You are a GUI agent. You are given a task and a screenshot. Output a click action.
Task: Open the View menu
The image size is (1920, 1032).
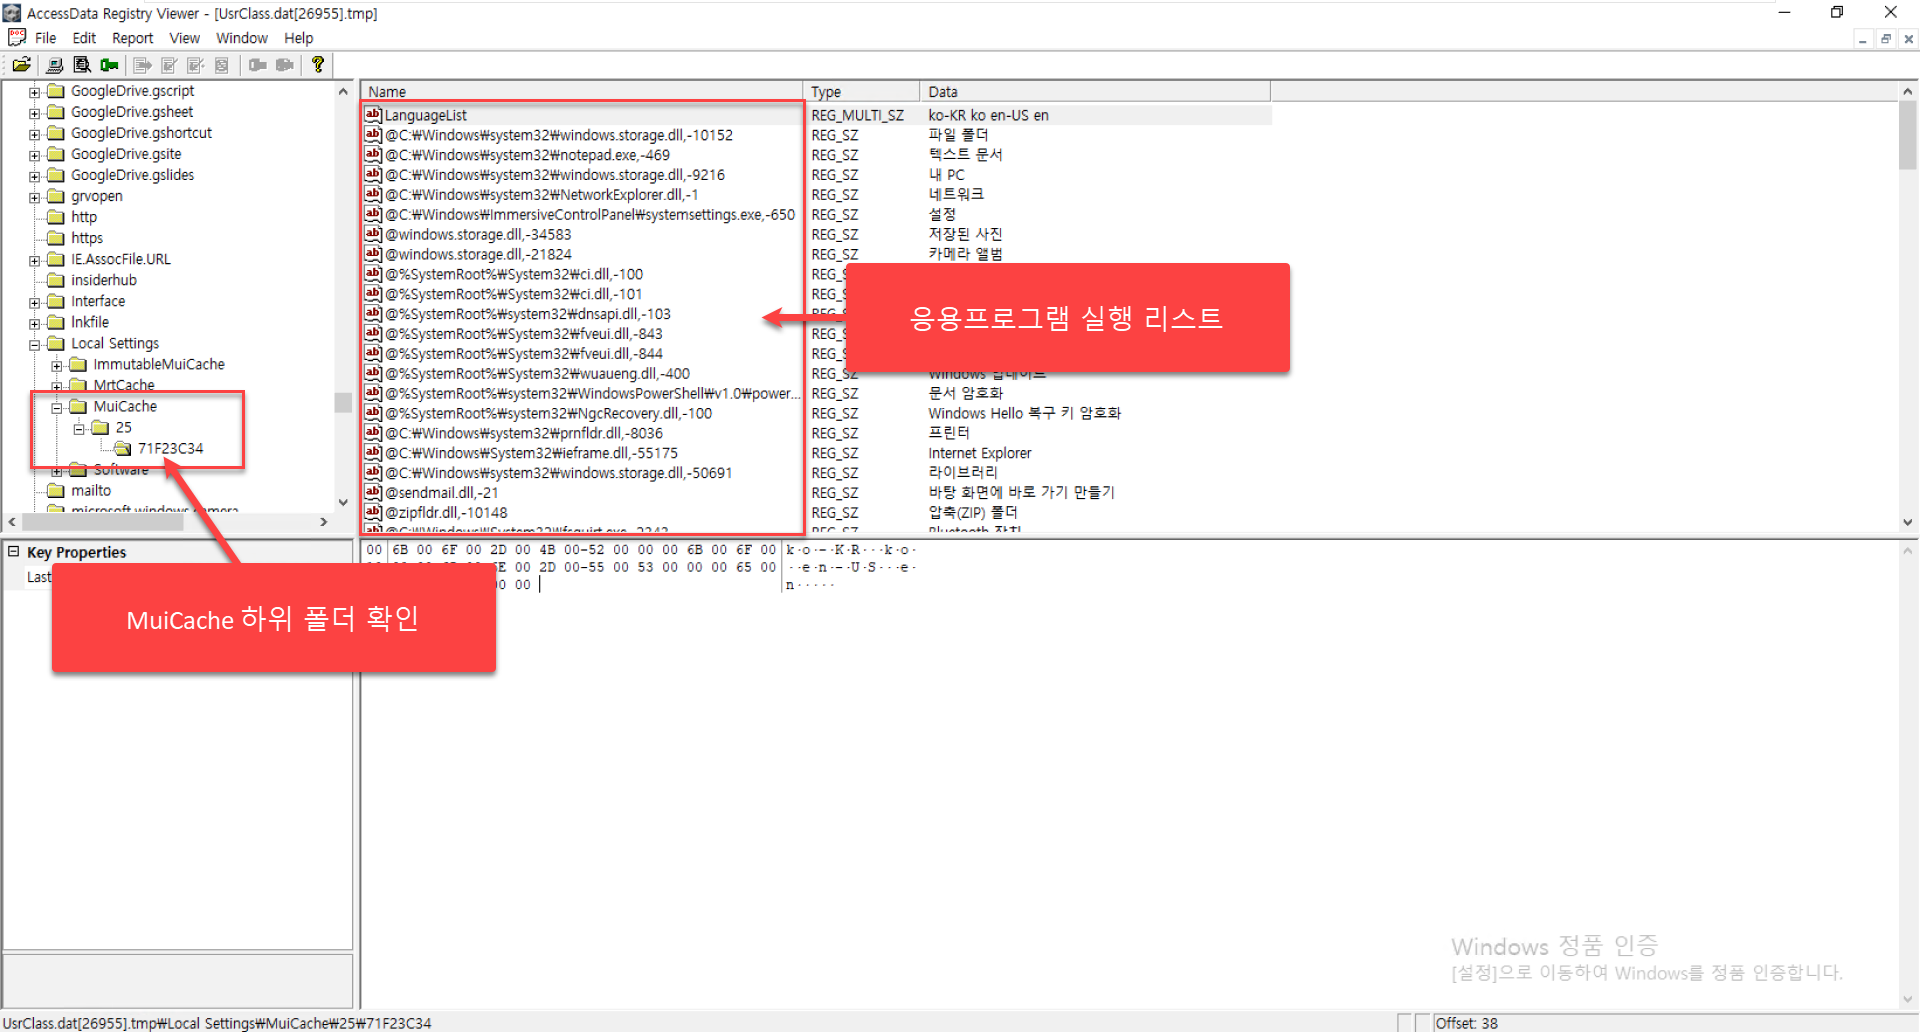coord(184,38)
